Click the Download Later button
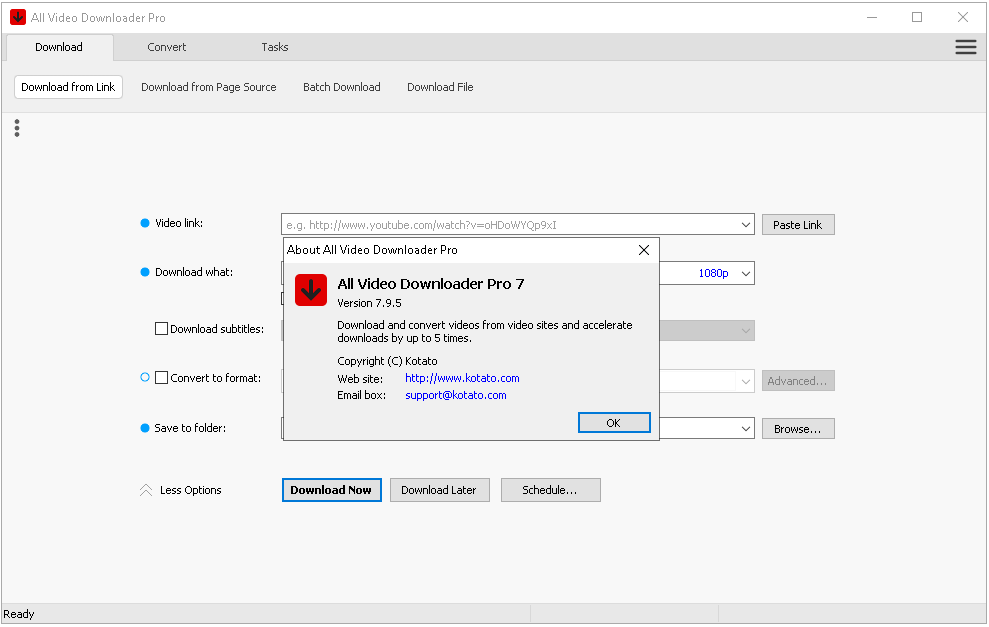This screenshot has height=627, width=989. pos(440,490)
